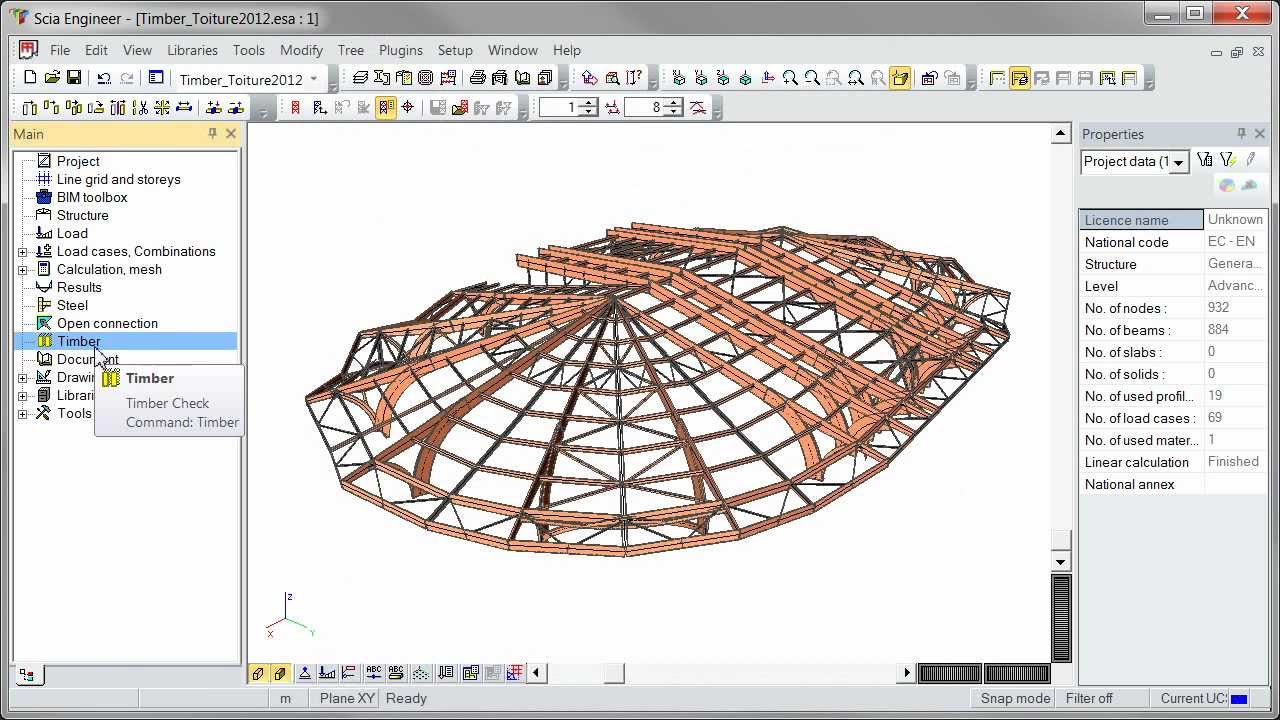The height and width of the screenshot is (720, 1280).
Task: Set view in Y direction
Action: point(701,78)
